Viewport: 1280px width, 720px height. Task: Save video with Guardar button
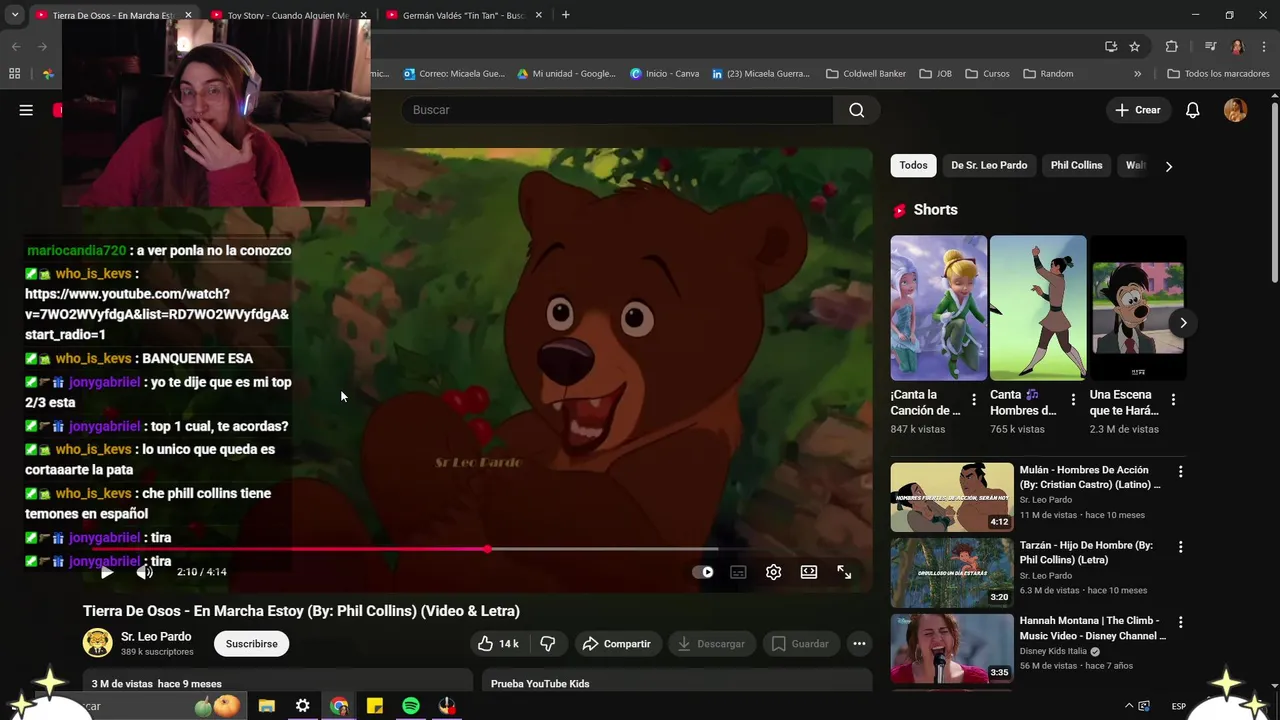point(800,644)
